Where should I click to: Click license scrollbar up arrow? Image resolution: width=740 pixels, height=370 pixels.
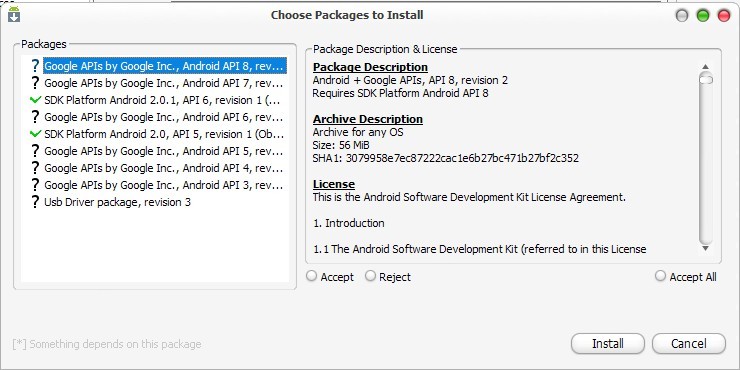[706, 67]
